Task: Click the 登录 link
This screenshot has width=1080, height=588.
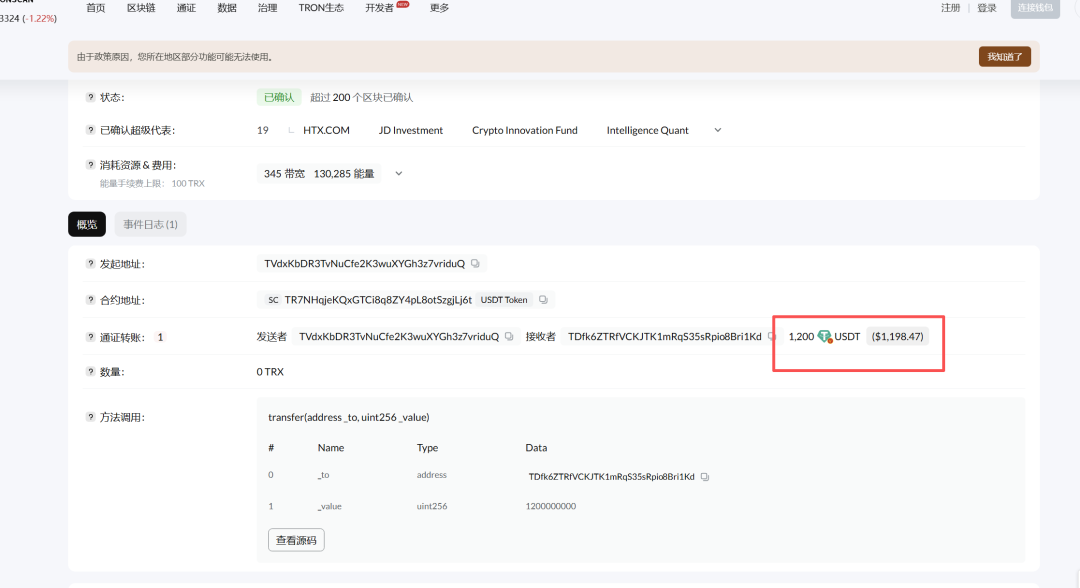Action: click(987, 8)
